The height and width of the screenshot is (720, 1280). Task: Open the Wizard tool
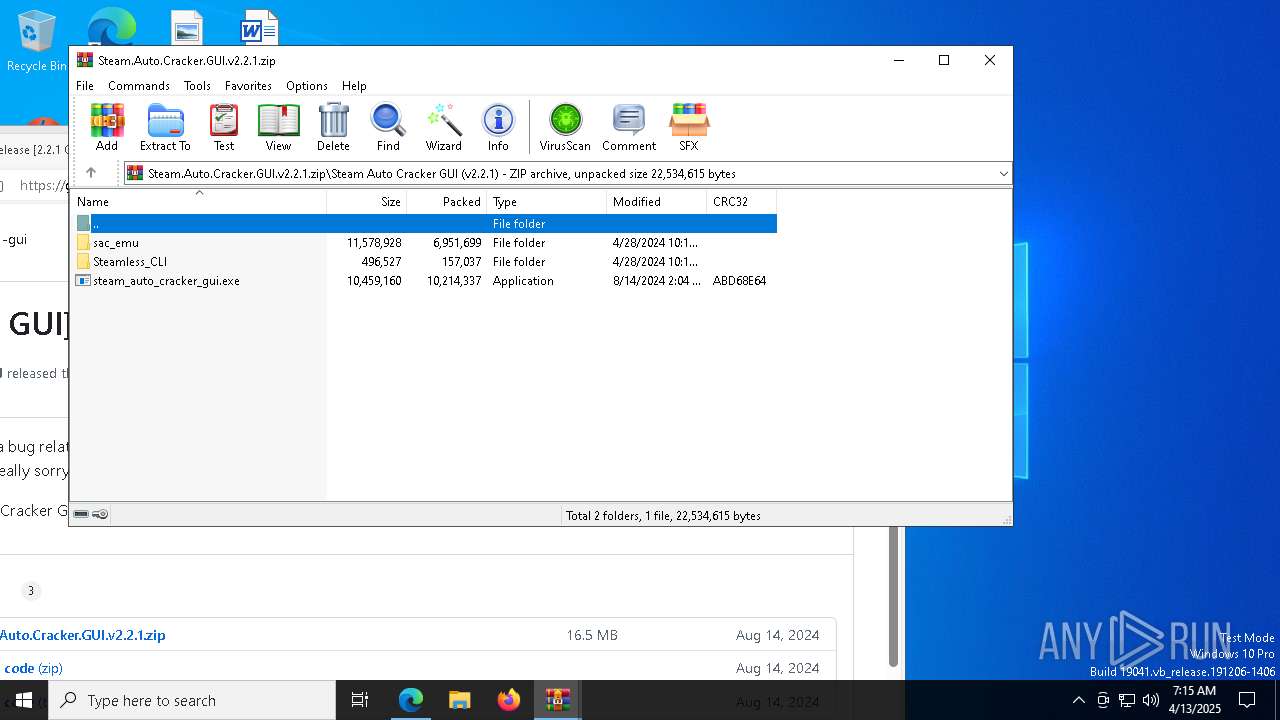[443, 127]
